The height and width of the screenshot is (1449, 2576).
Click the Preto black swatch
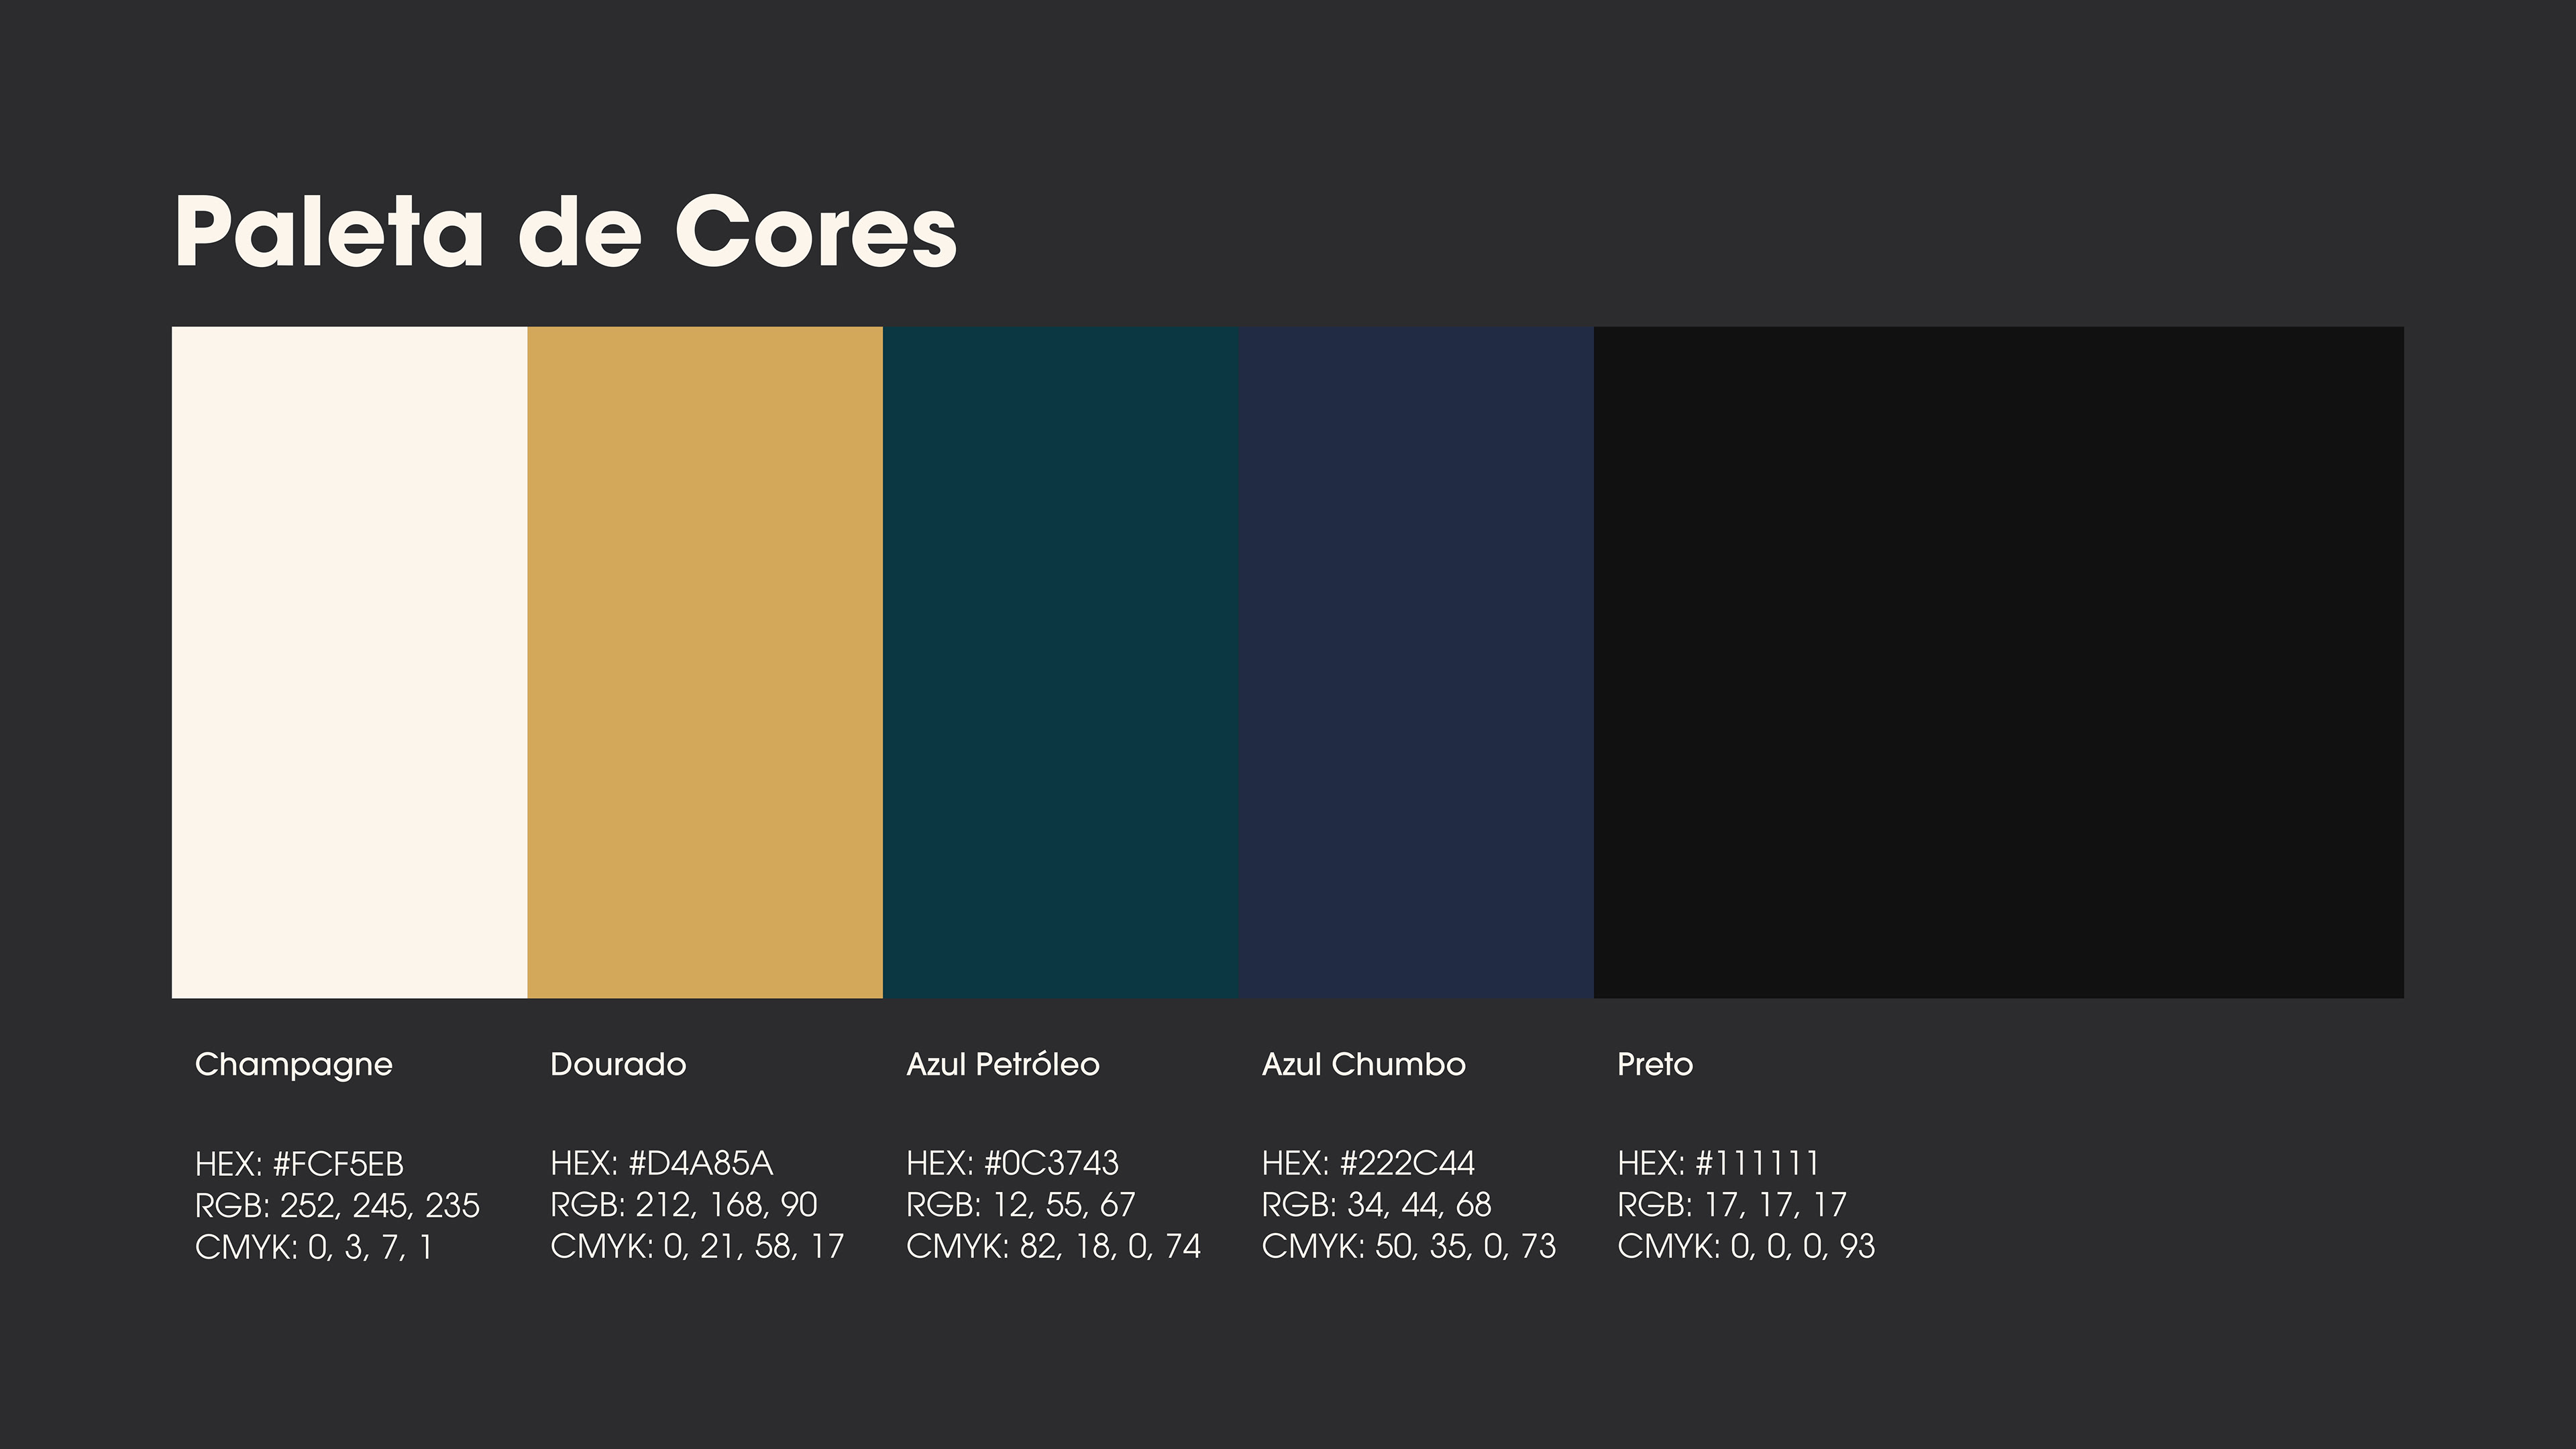pos(1998,662)
